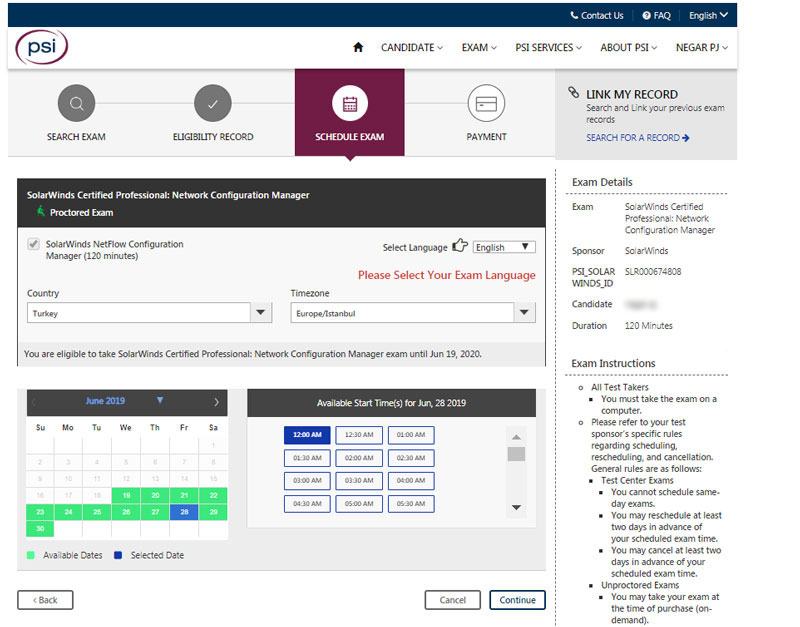Click the Contact Us phone icon

tap(574, 15)
